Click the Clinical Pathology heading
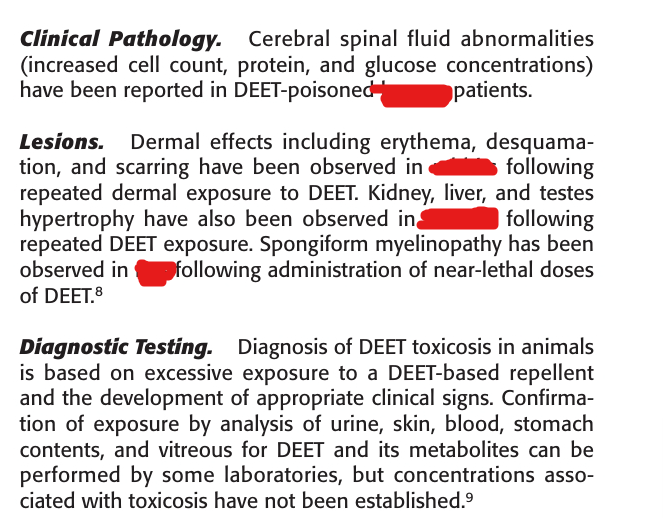The image size is (663, 518). pos(121,40)
